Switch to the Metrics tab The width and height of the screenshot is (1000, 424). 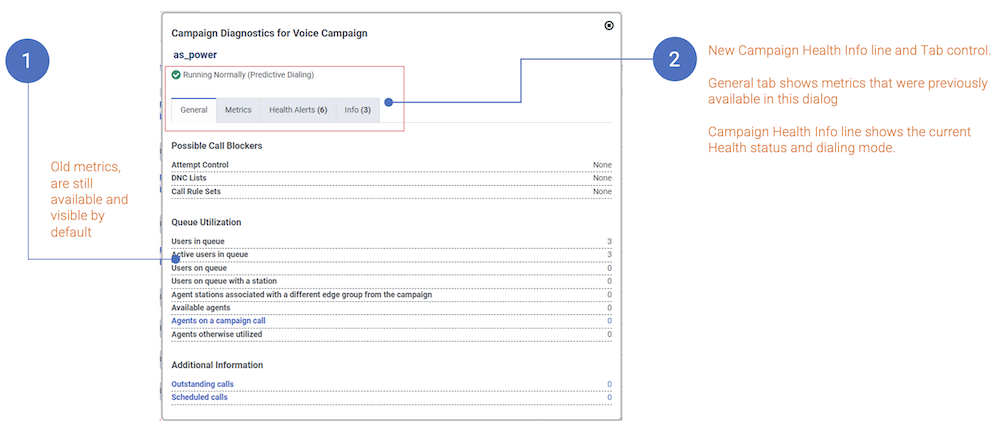coord(239,110)
